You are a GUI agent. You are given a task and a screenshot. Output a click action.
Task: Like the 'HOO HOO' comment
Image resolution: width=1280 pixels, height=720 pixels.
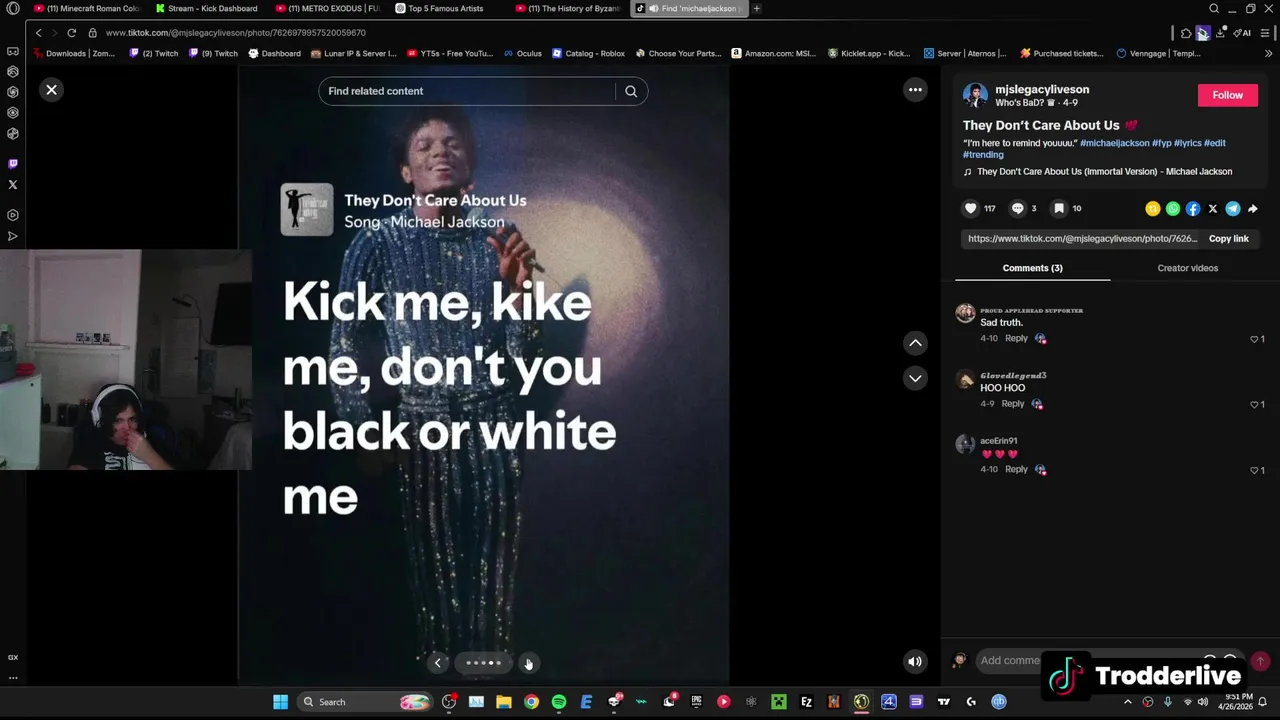1254,405
